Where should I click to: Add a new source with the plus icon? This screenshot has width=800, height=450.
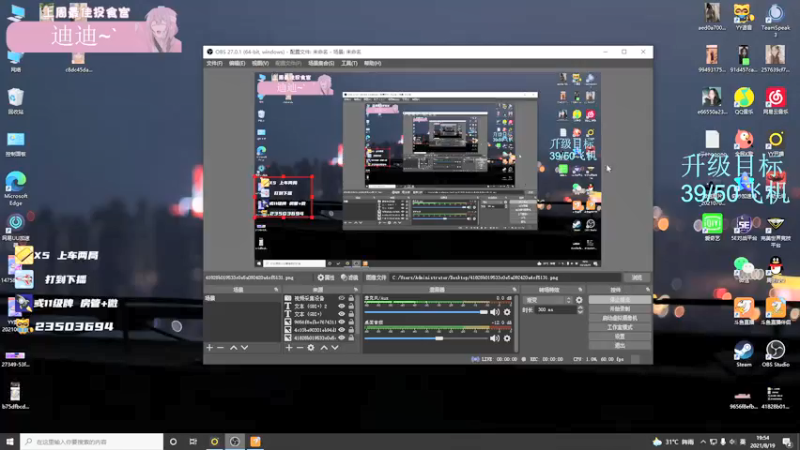pyautogui.click(x=289, y=347)
